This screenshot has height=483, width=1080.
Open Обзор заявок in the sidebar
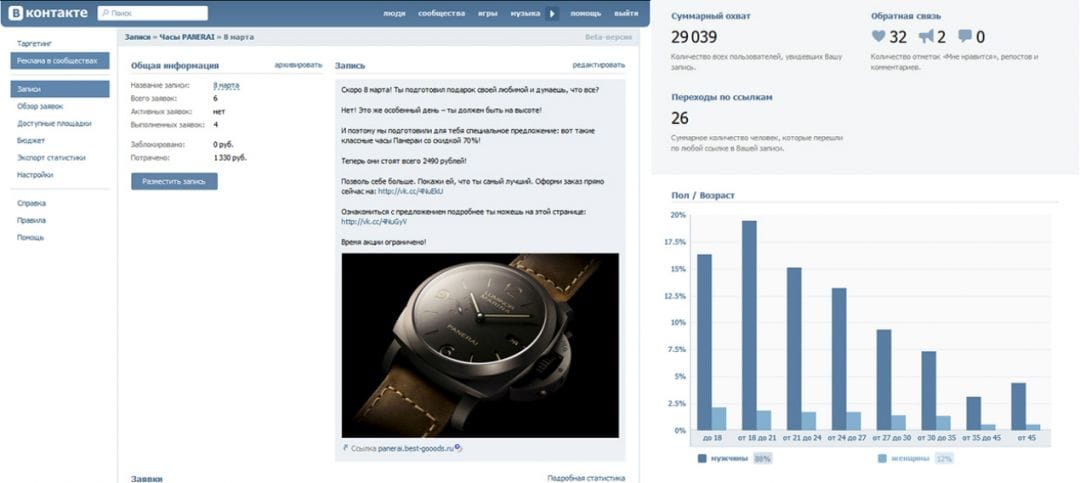click(40, 106)
